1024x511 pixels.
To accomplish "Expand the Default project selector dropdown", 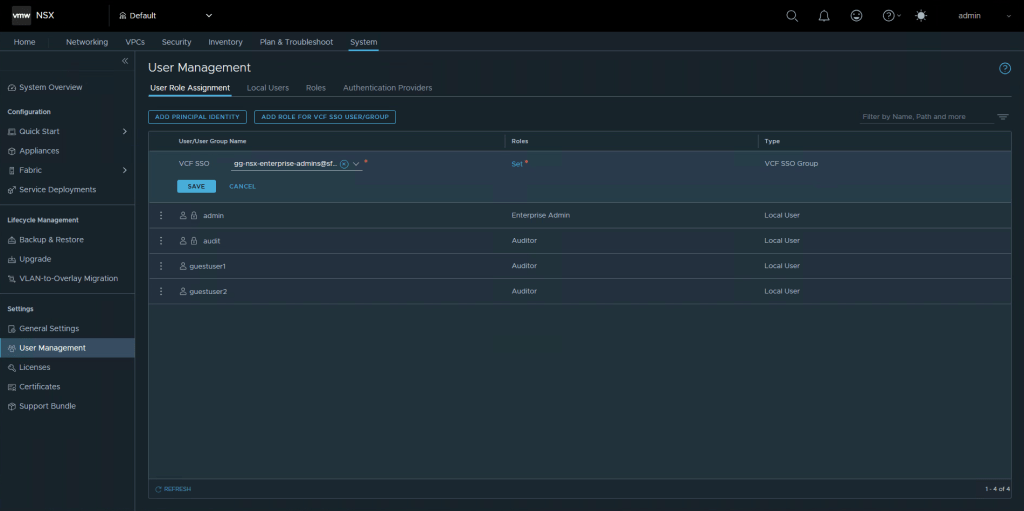I will pos(209,16).
